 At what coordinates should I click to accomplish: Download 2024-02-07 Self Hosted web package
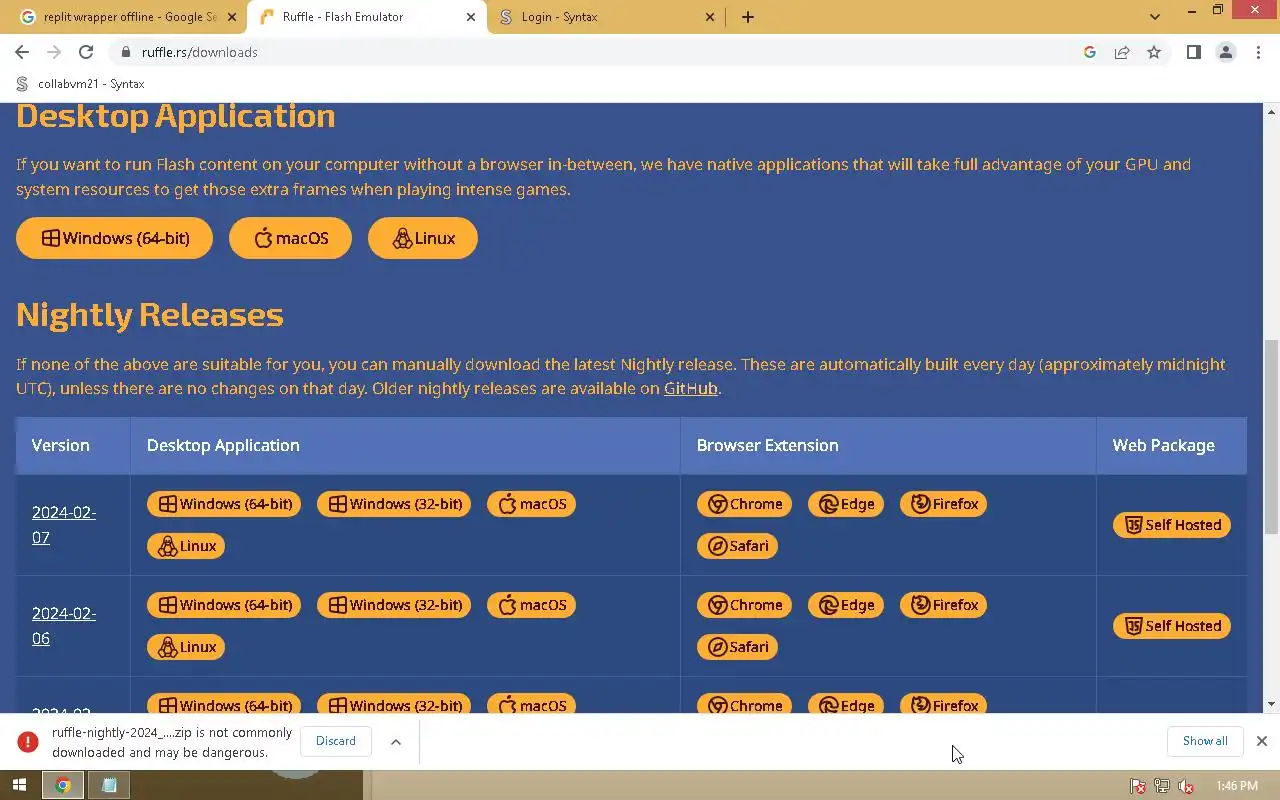point(1172,525)
